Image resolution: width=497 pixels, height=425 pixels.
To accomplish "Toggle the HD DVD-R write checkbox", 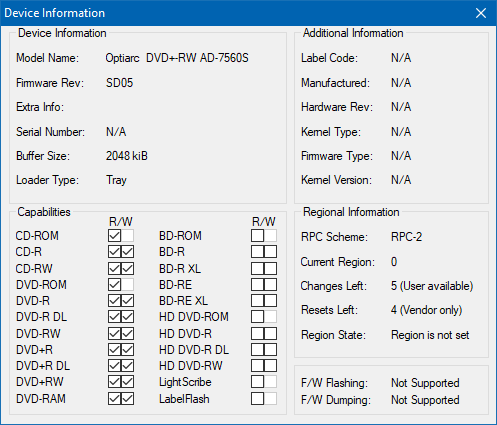I will tap(271, 333).
